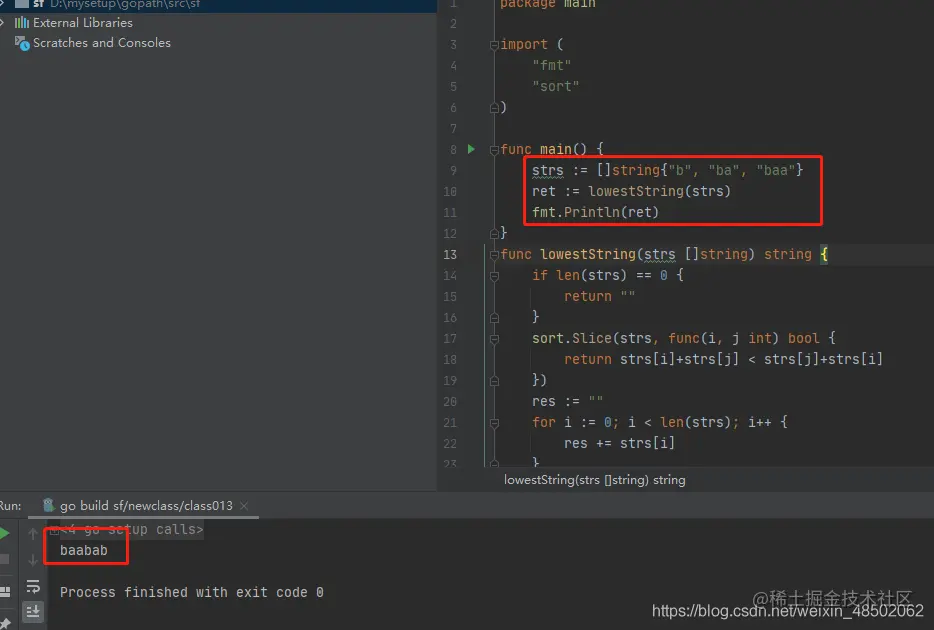Image resolution: width=934 pixels, height=630 pixels.
Task: Click 'func main()' declaration
Action: pos(544,149)
